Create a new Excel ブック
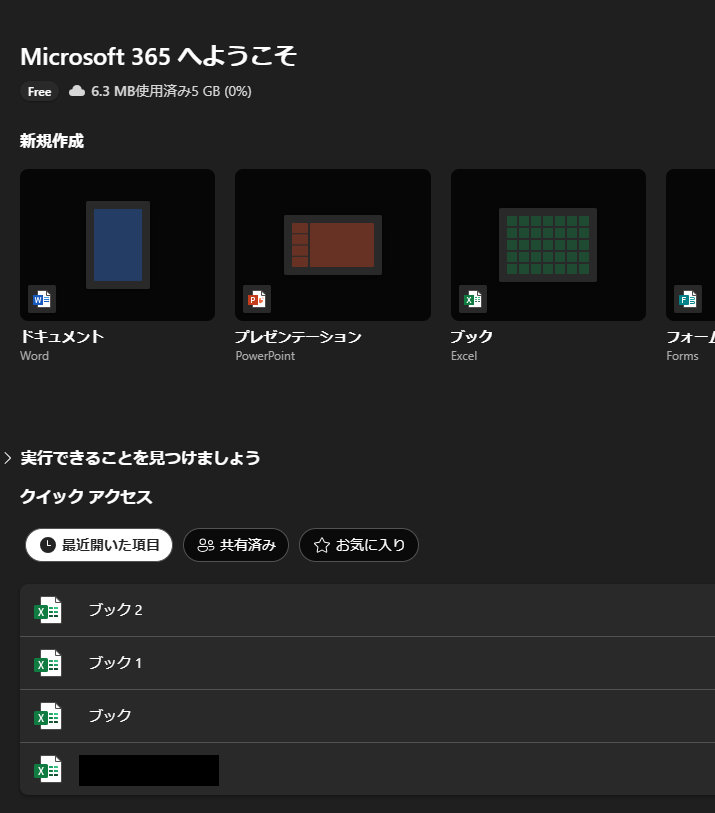This screenshot has width=715, height=813. (548, 245)
